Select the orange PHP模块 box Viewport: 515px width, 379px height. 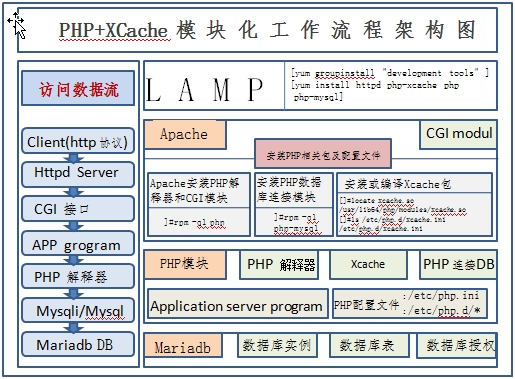(185, 265)
